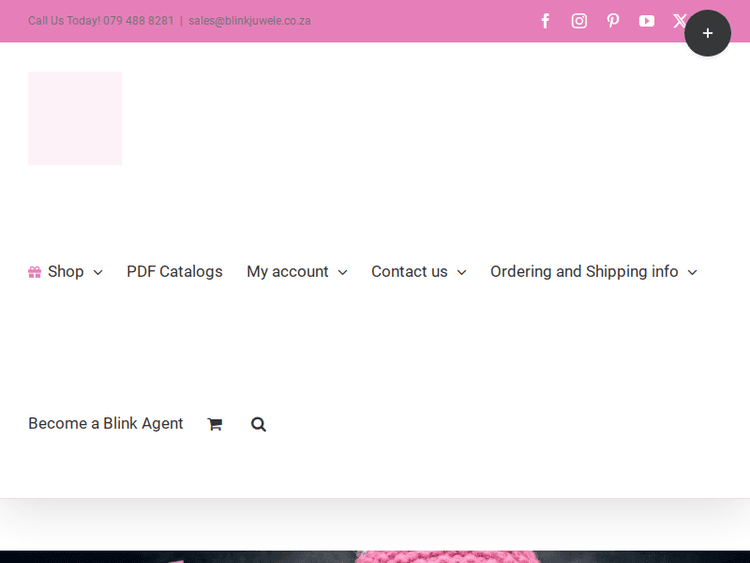Select the My account menu label
The image size is (750, 563).
click(x=287, y=272)
